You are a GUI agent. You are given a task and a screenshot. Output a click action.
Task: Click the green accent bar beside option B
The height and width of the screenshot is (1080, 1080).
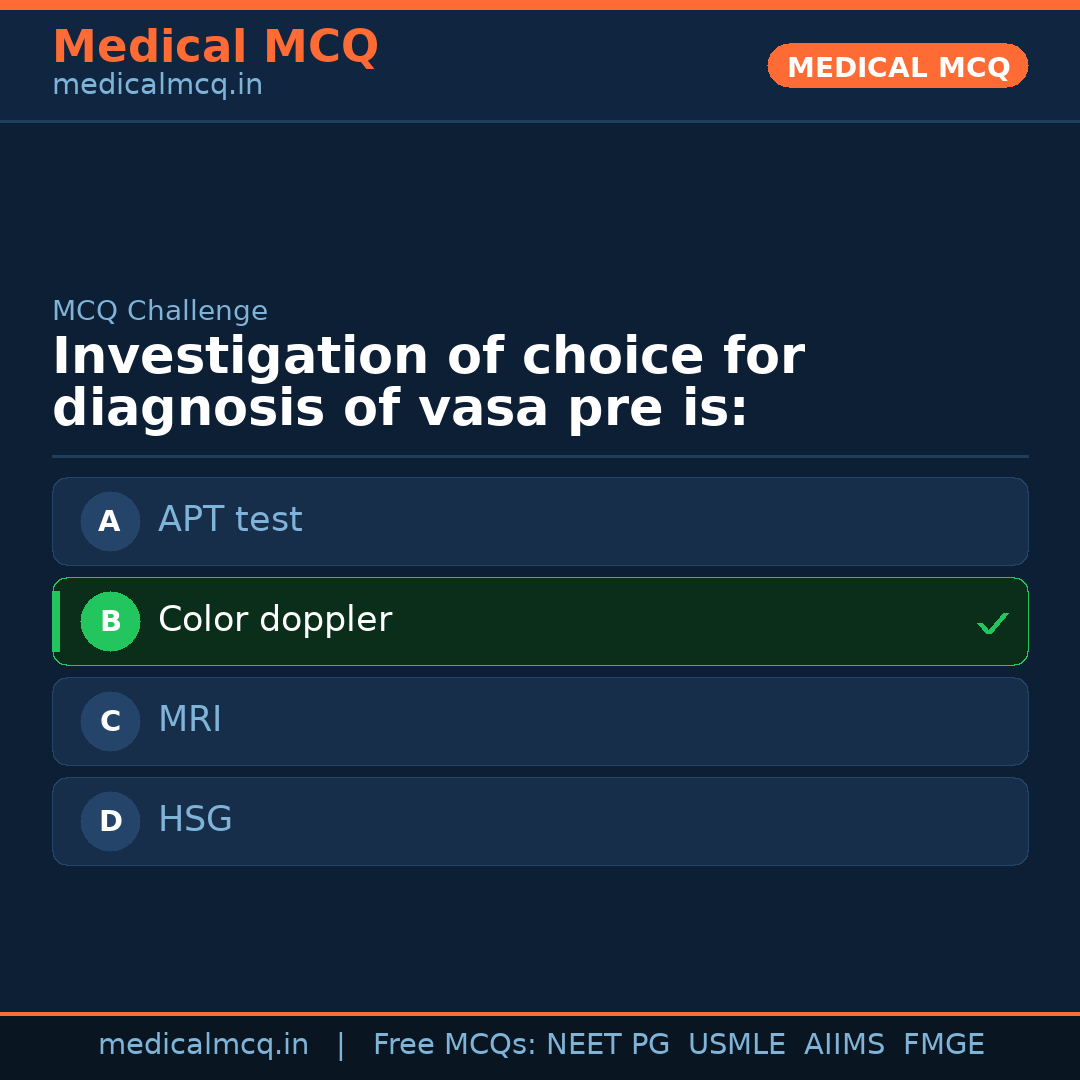click(x=55, y=621)
